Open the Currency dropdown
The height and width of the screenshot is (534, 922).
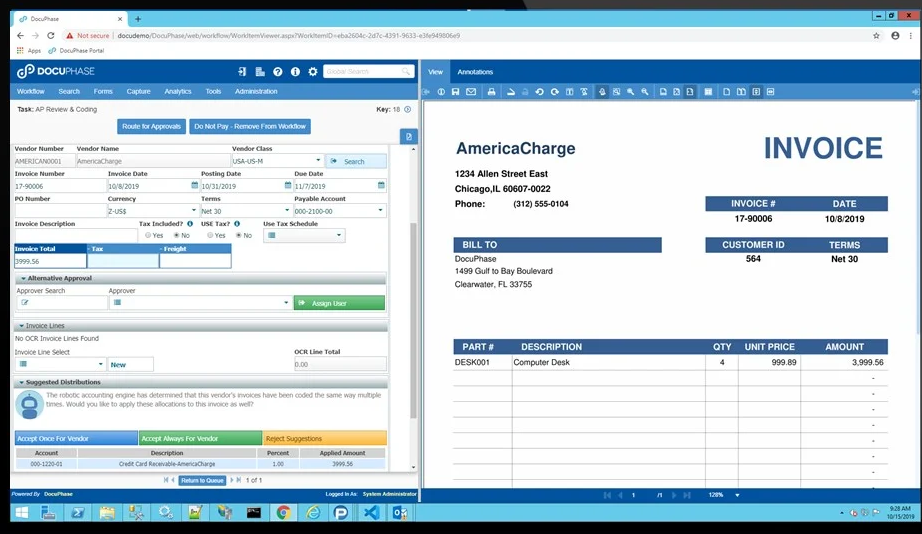pos(193,211)
